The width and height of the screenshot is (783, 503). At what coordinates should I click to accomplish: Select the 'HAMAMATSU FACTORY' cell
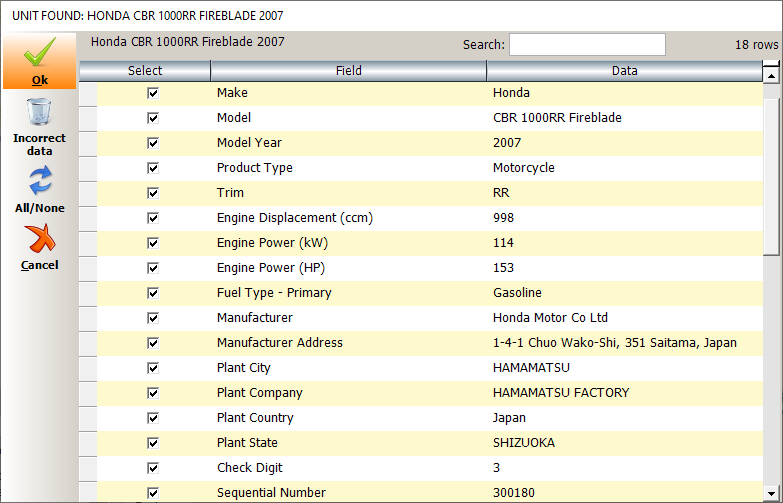click(x=625, y=393)
